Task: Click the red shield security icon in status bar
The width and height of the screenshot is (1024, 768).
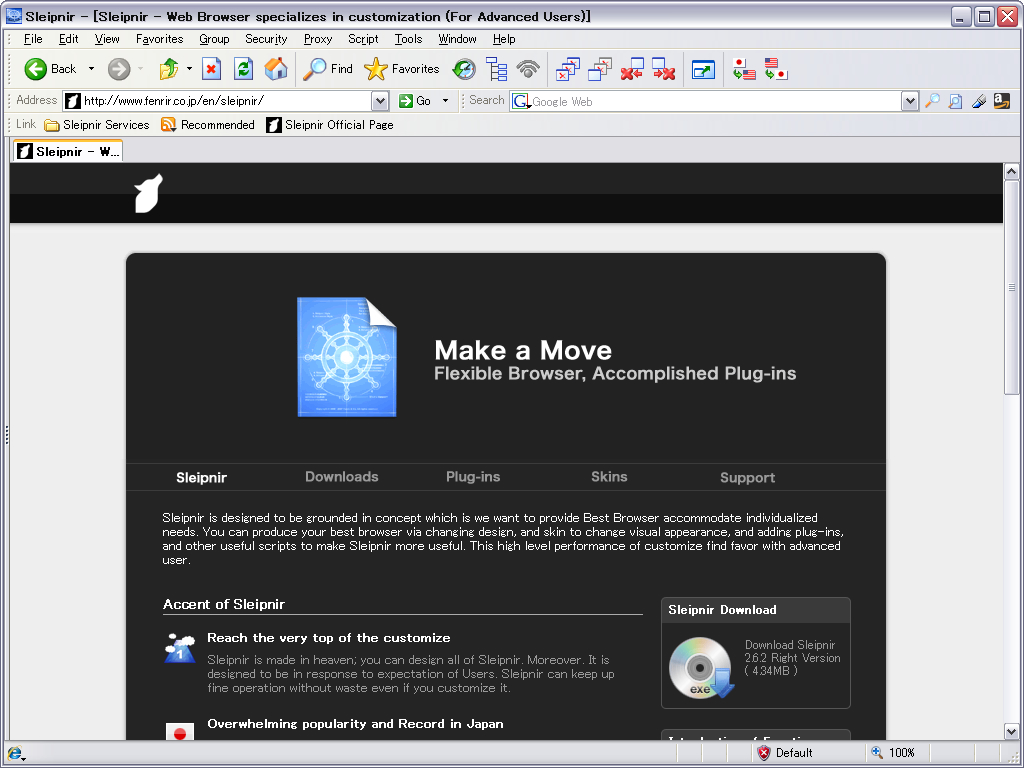Action: [x=763, y=753]
